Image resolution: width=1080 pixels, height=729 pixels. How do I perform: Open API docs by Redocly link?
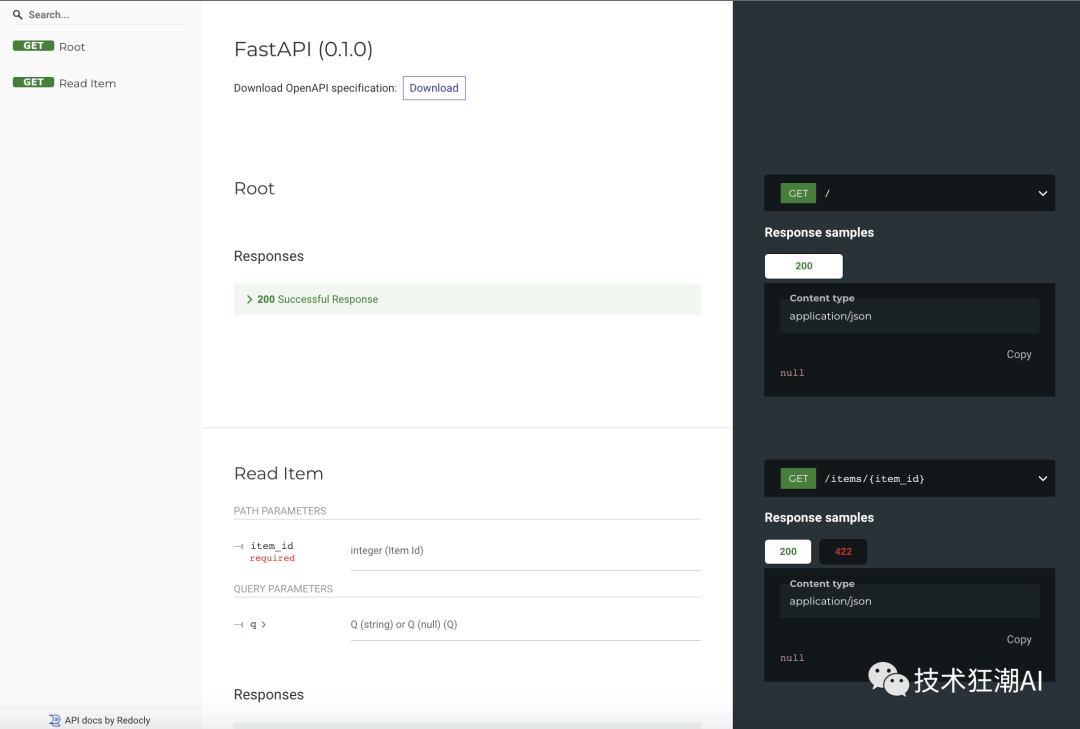pyautogui.click(x=107, y=720)
